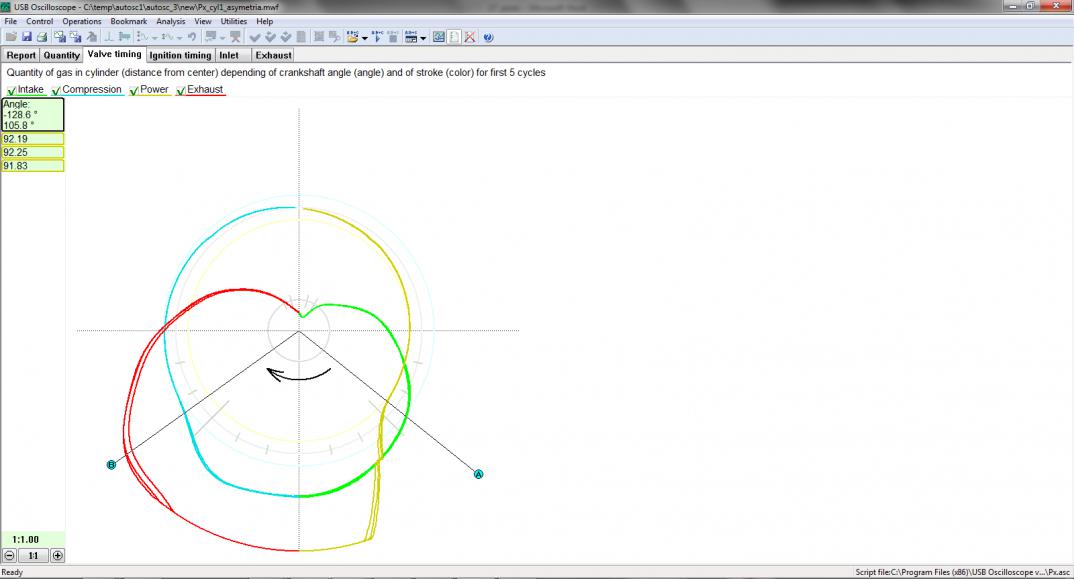Click the red X toolbar icon
This screenshot has width=1074, height=579.
[x=469, y=37]
